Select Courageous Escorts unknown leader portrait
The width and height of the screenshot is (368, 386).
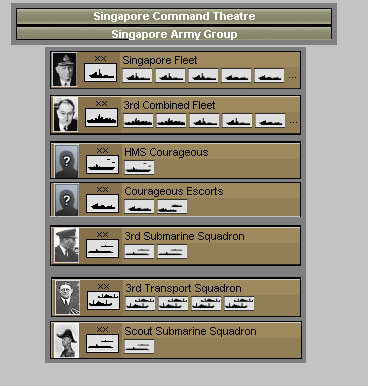67,199
